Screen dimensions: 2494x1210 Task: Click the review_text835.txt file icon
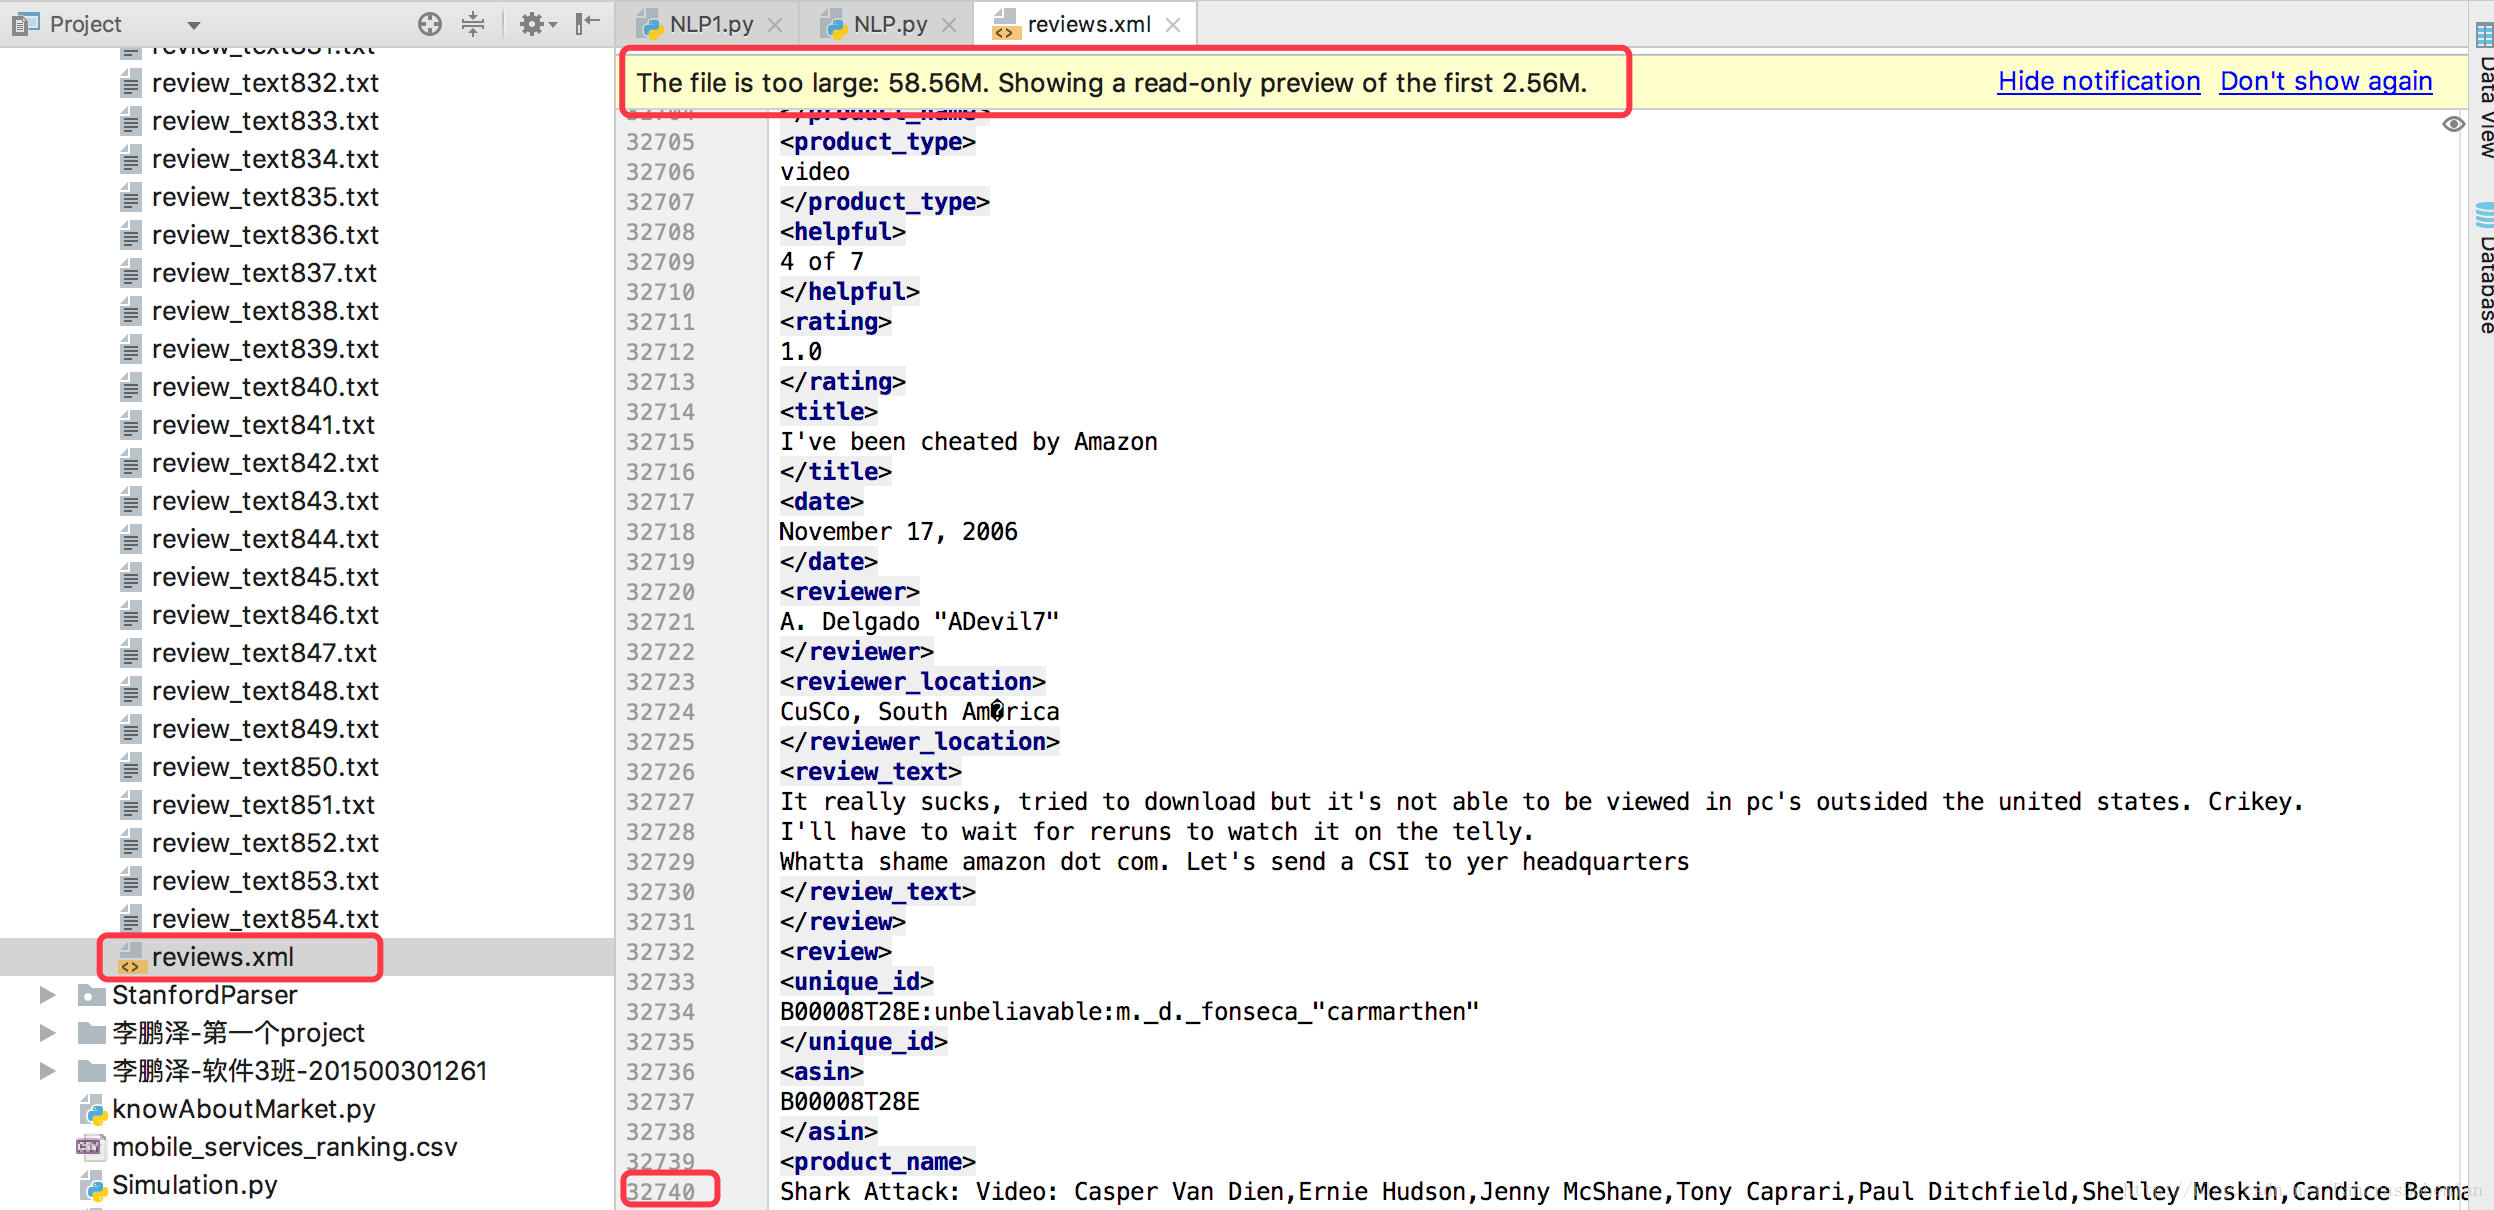130,198
